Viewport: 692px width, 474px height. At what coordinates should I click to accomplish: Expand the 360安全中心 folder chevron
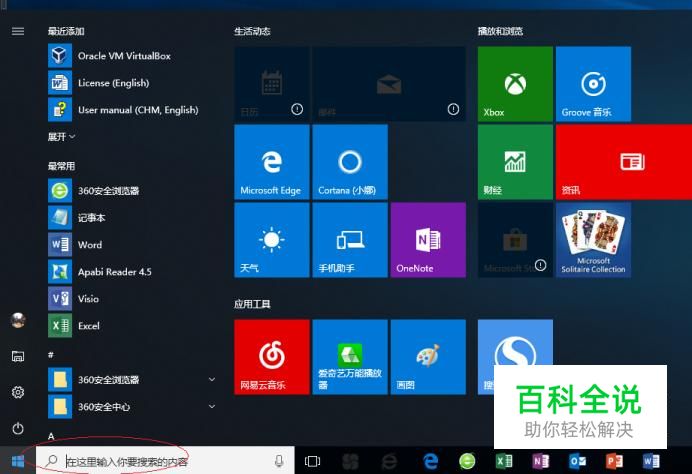pyautogui.click(x=212, y=406)
